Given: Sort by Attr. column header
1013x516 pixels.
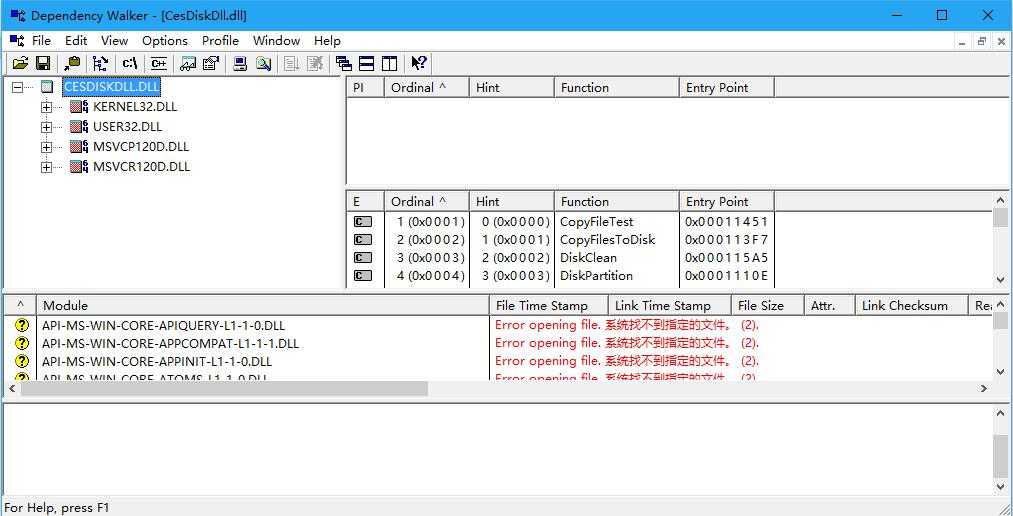Looking at the screenshot, I should click(x=830, y=305).
